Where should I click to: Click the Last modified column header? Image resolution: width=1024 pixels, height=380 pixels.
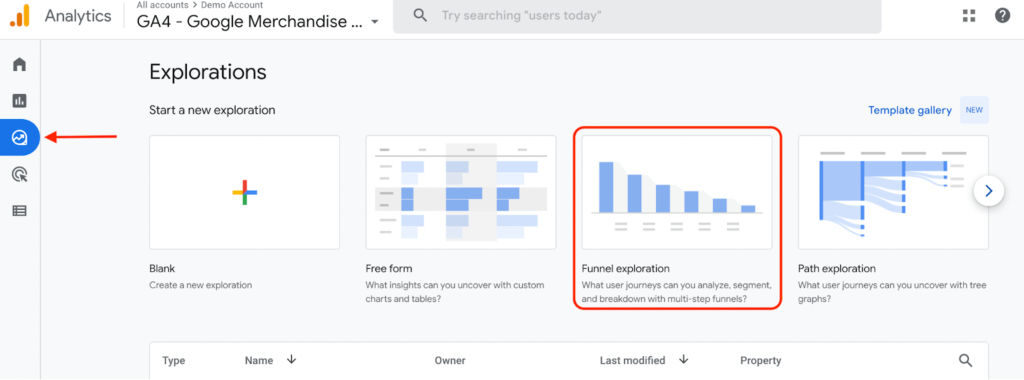click(632, 360)
